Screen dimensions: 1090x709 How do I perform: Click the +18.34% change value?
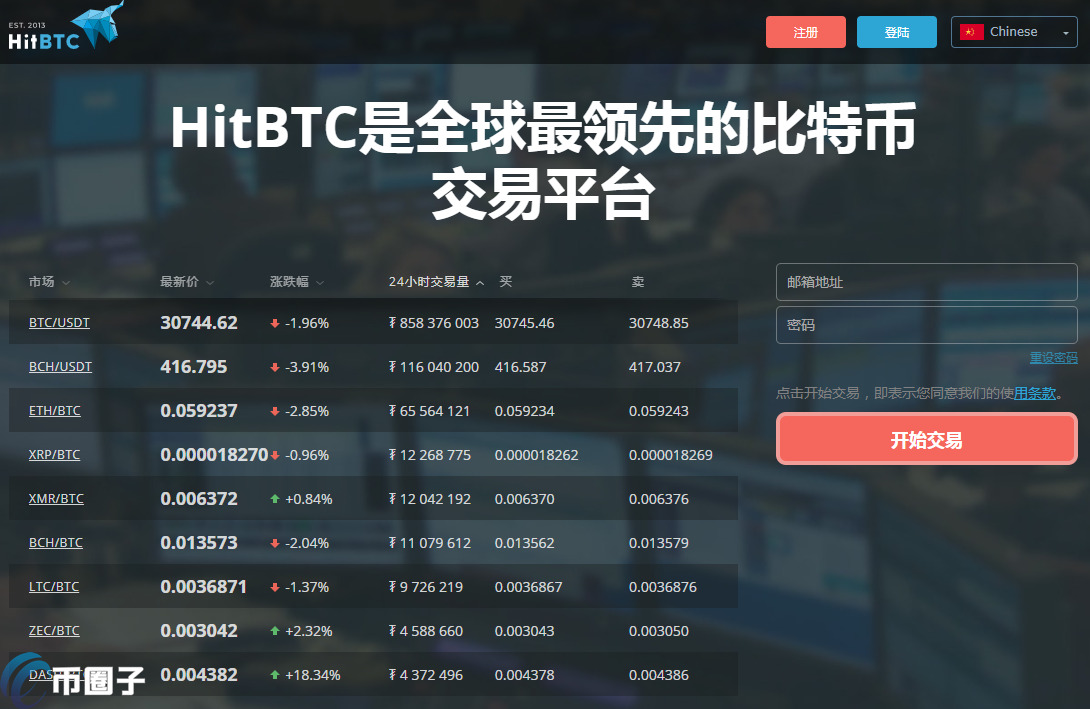click(312, 675)
